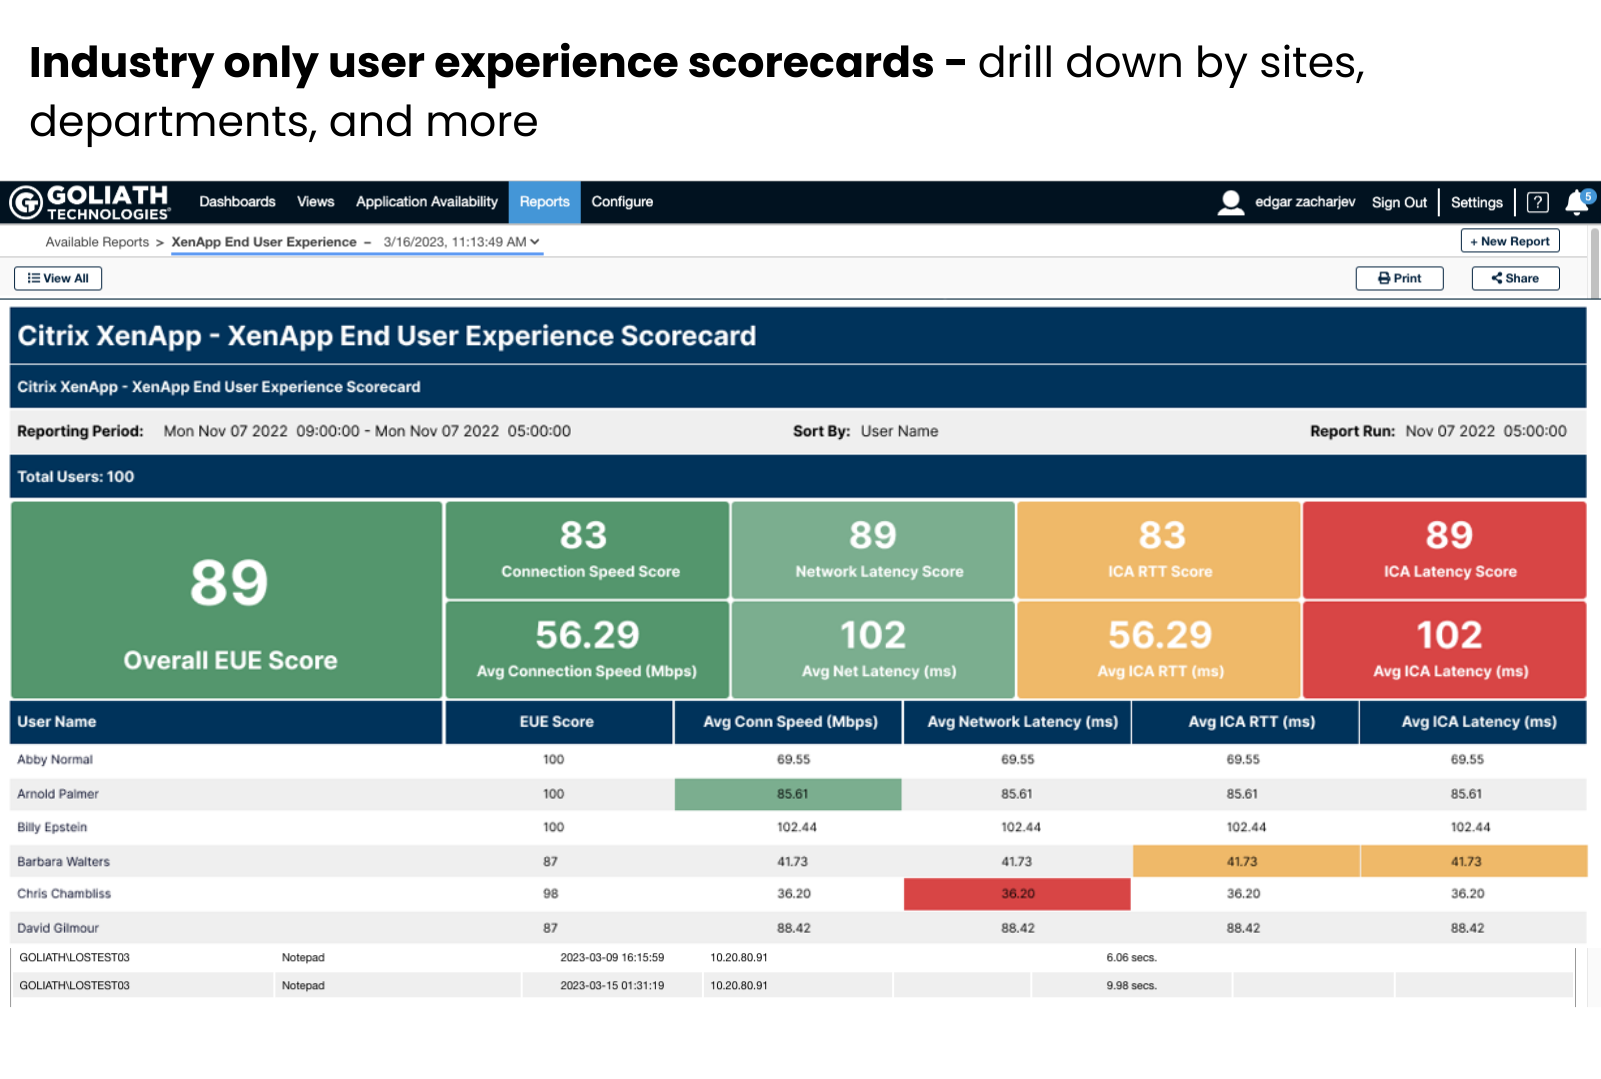Viewport: 1601px width, 1079px height.
Task: Print the scorecard report
Action: (1399, 278)
